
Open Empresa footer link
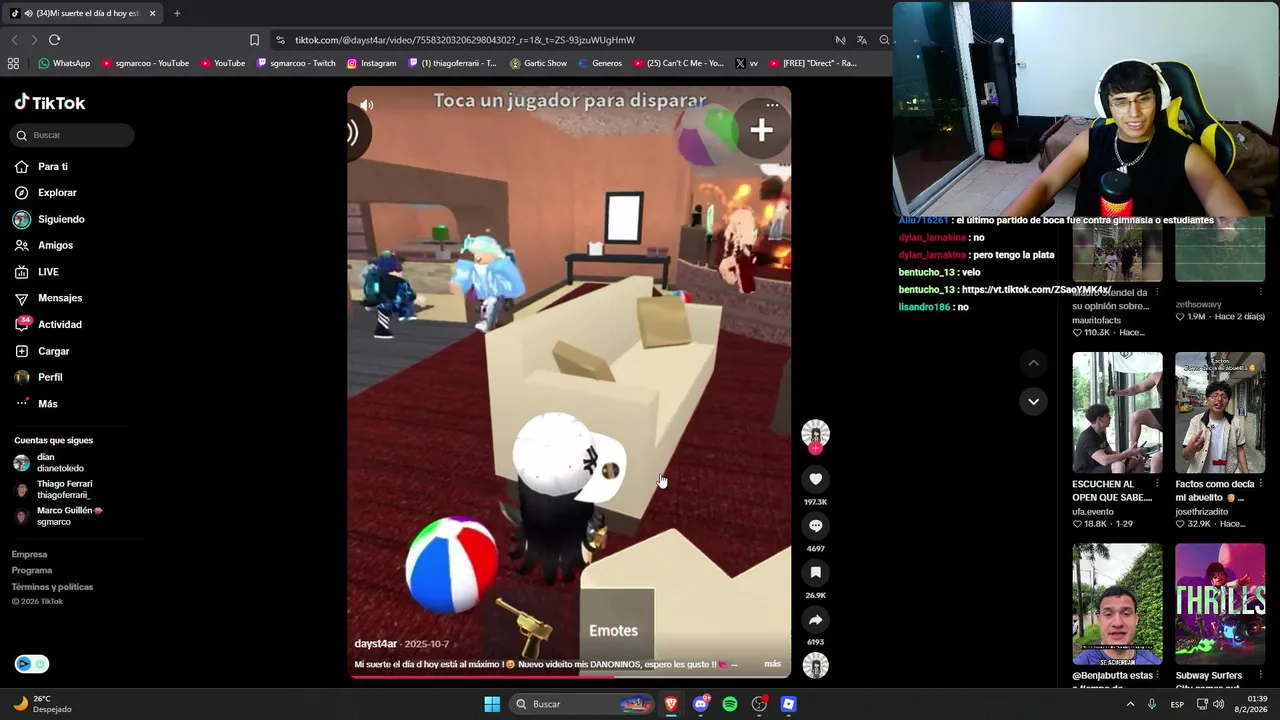click(x=30, y=554)
